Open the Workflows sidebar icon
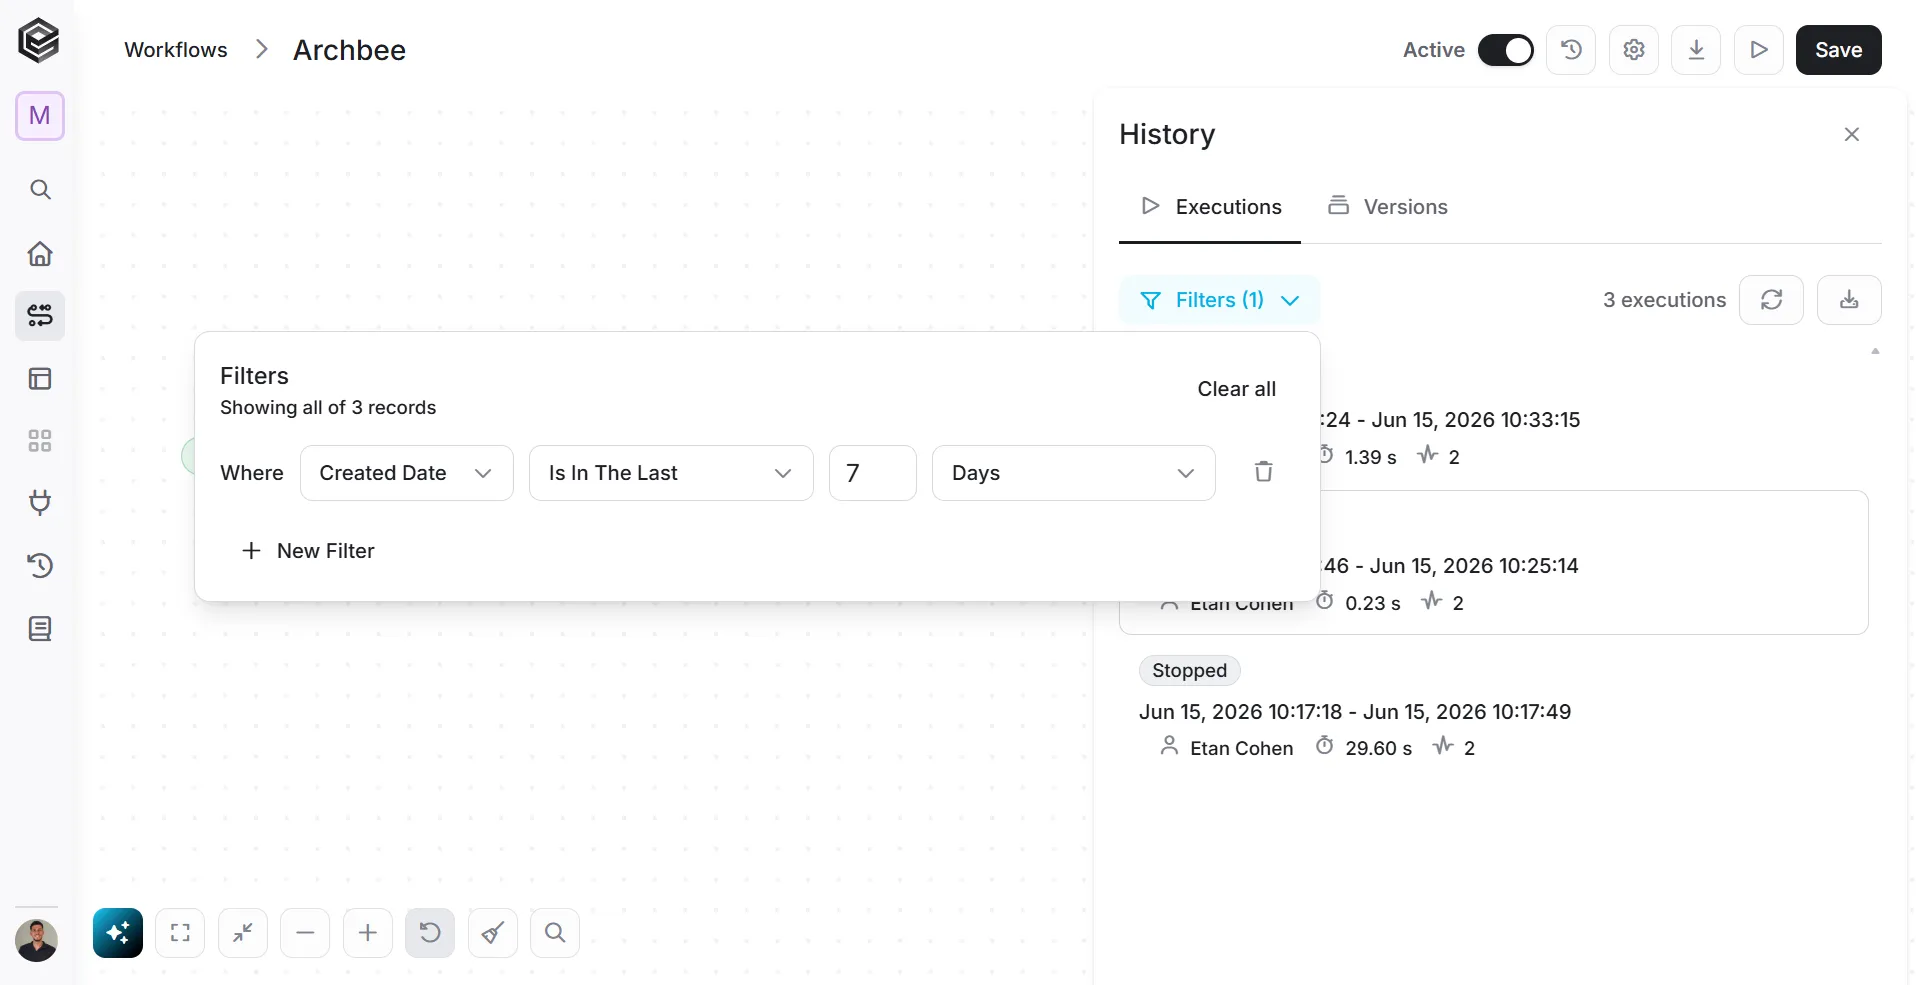This screenshot has height=985, width=1916. click(x=40, y=316)
